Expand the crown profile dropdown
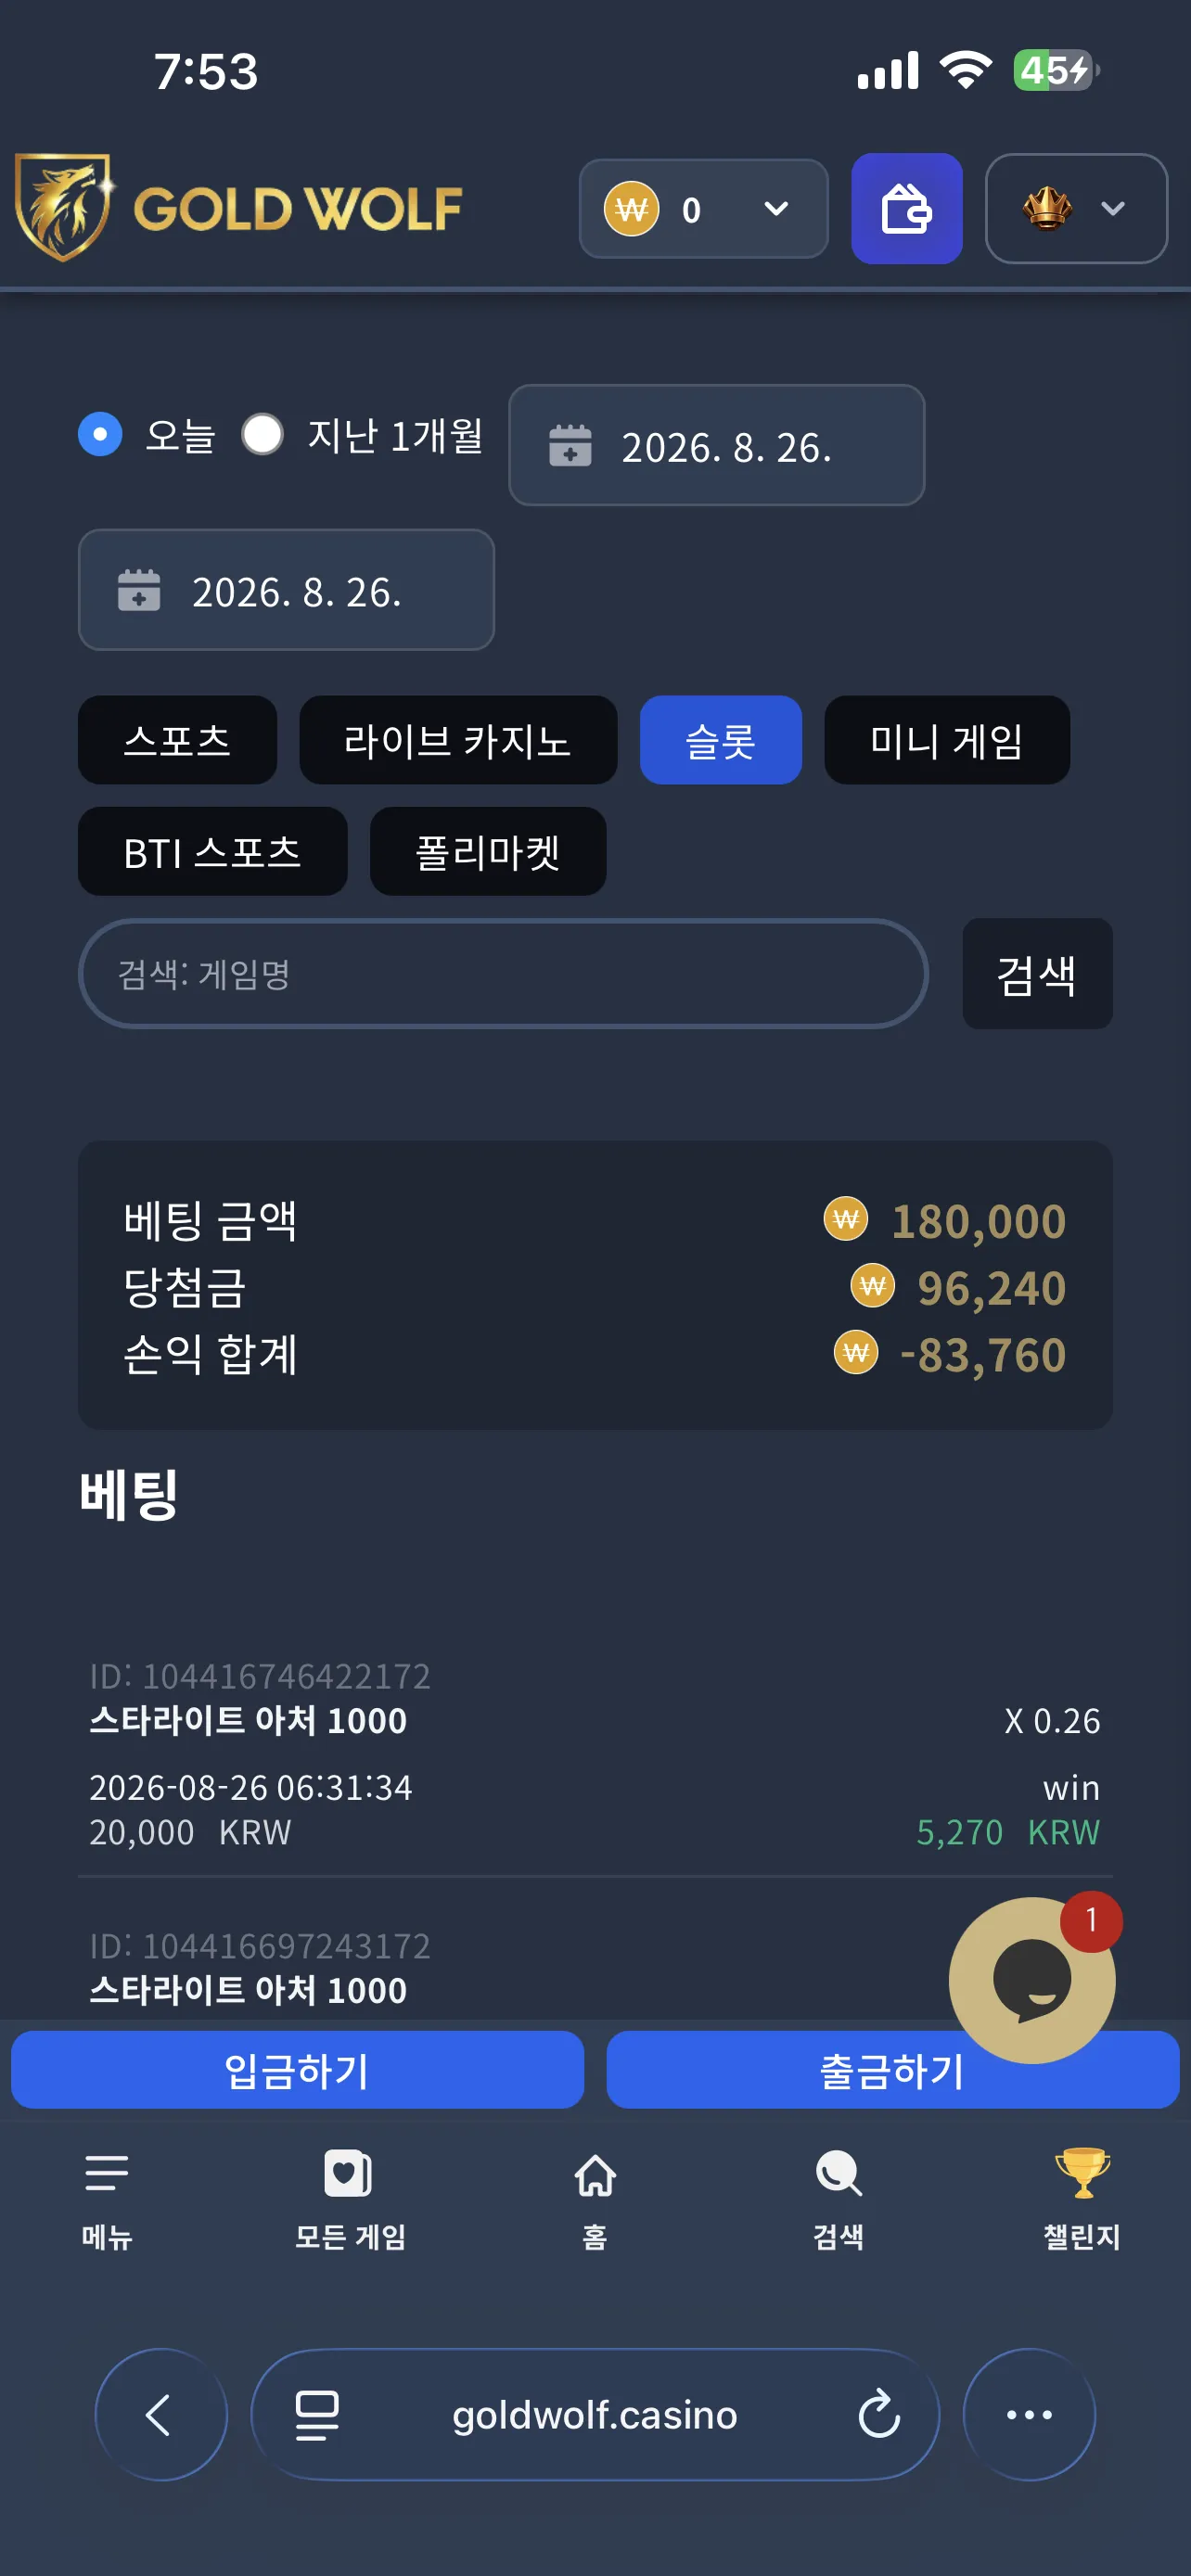 coord(1076,209)
